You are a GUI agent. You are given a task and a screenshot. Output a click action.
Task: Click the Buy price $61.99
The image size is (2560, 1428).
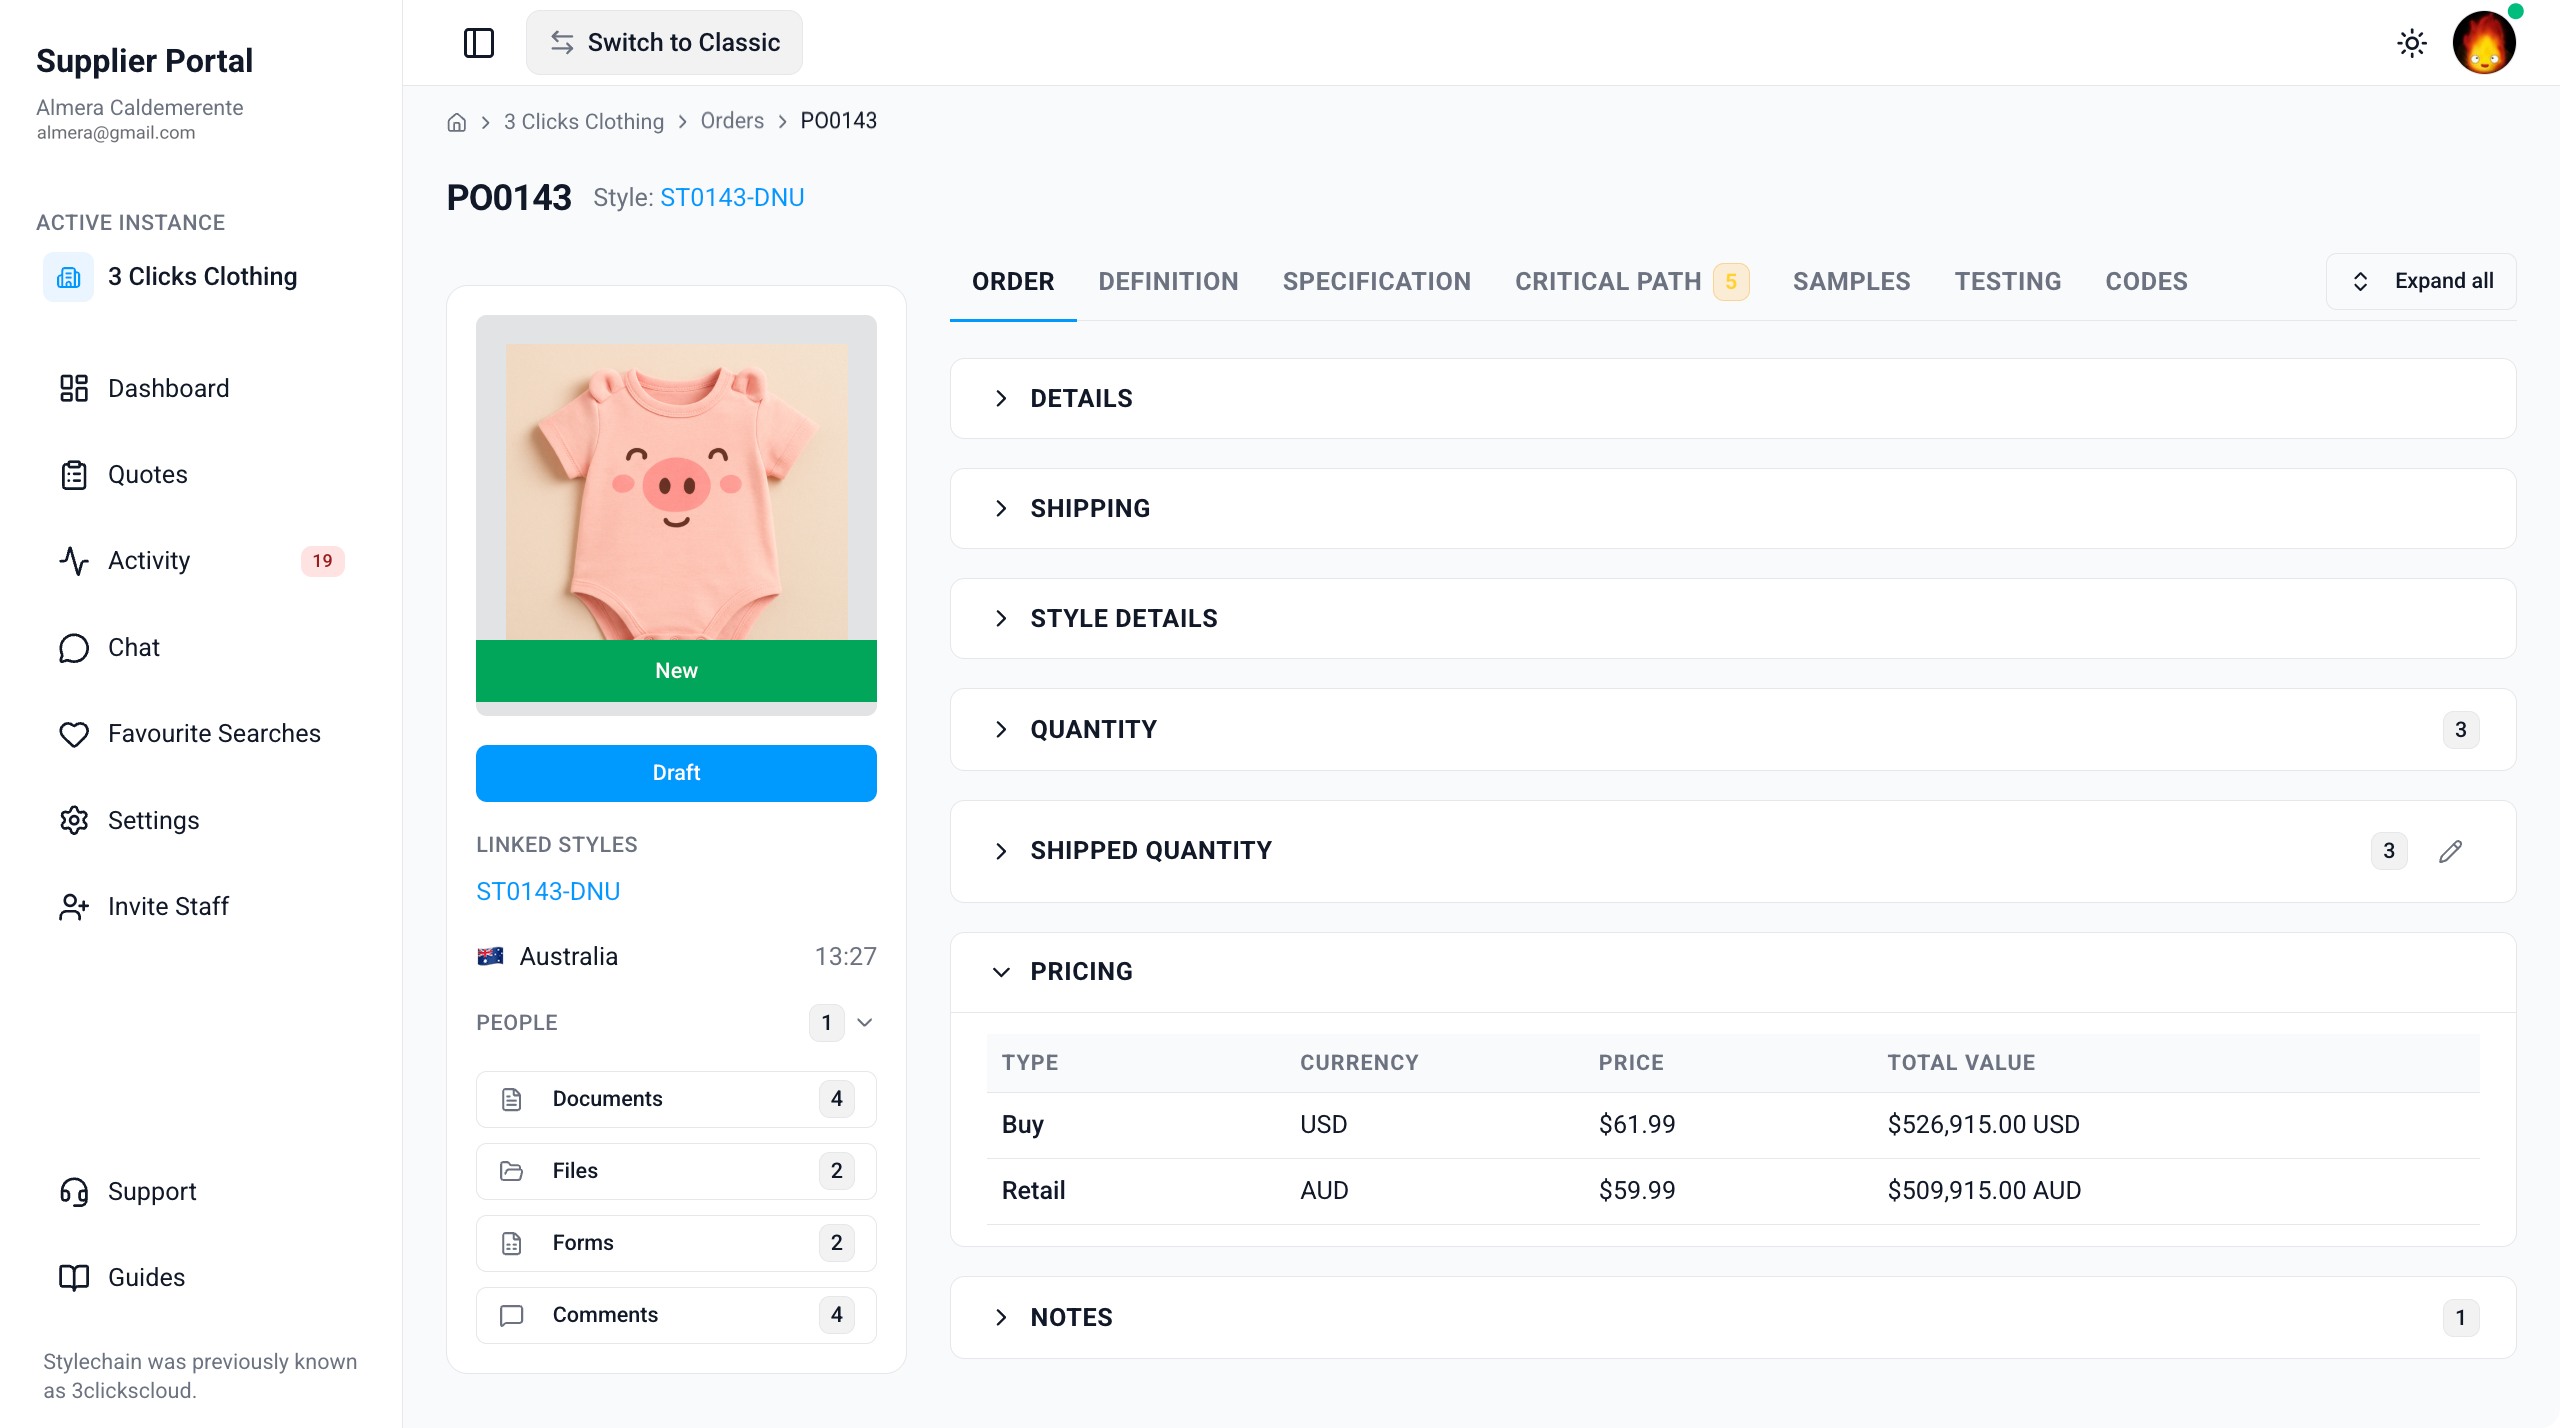point(1636,1125)
